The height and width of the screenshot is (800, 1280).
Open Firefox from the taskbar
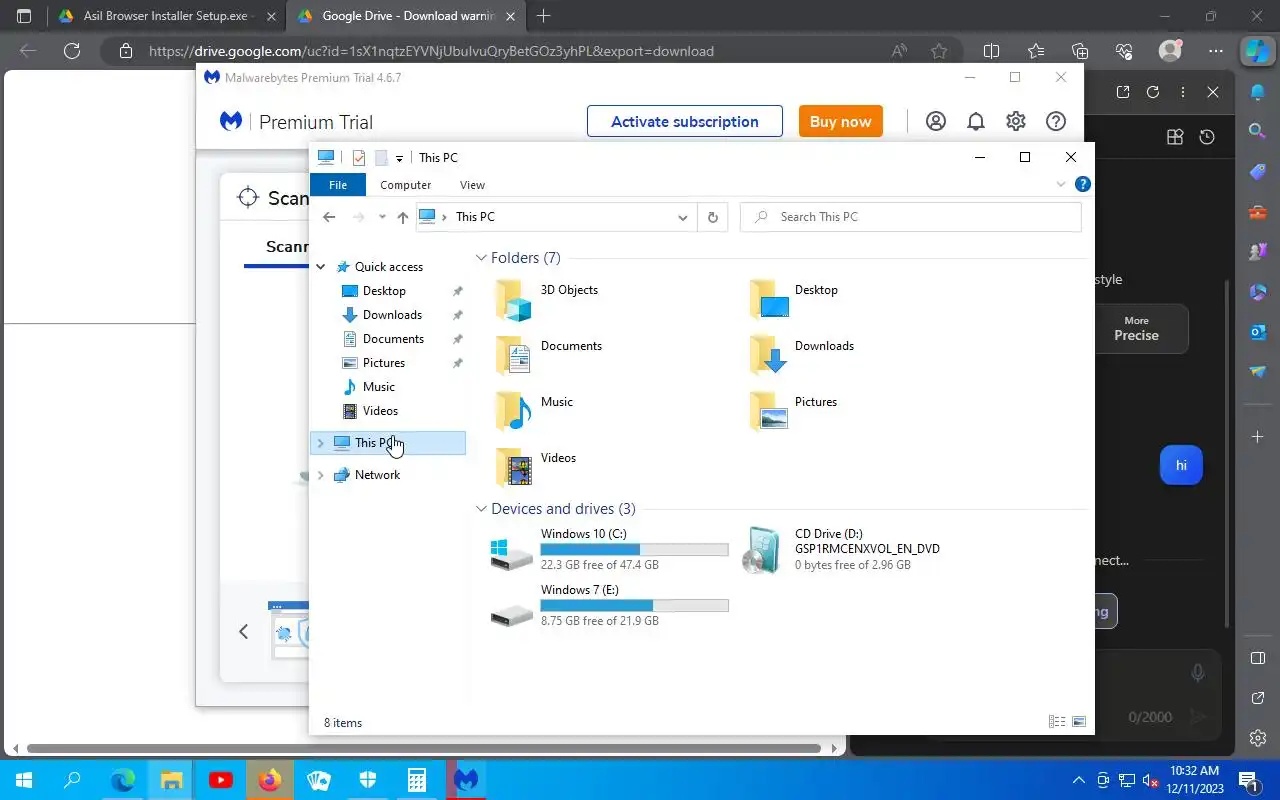click(270, 780)
